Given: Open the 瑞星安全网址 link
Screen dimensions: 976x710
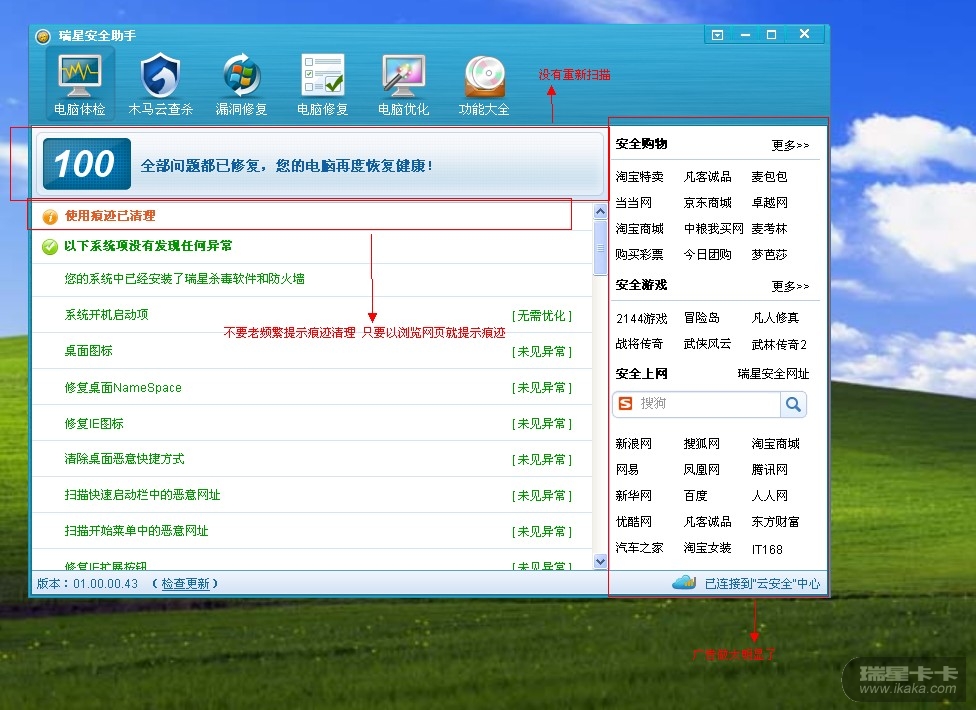Looking at the screenshot, I should click(x=773, y=374).
